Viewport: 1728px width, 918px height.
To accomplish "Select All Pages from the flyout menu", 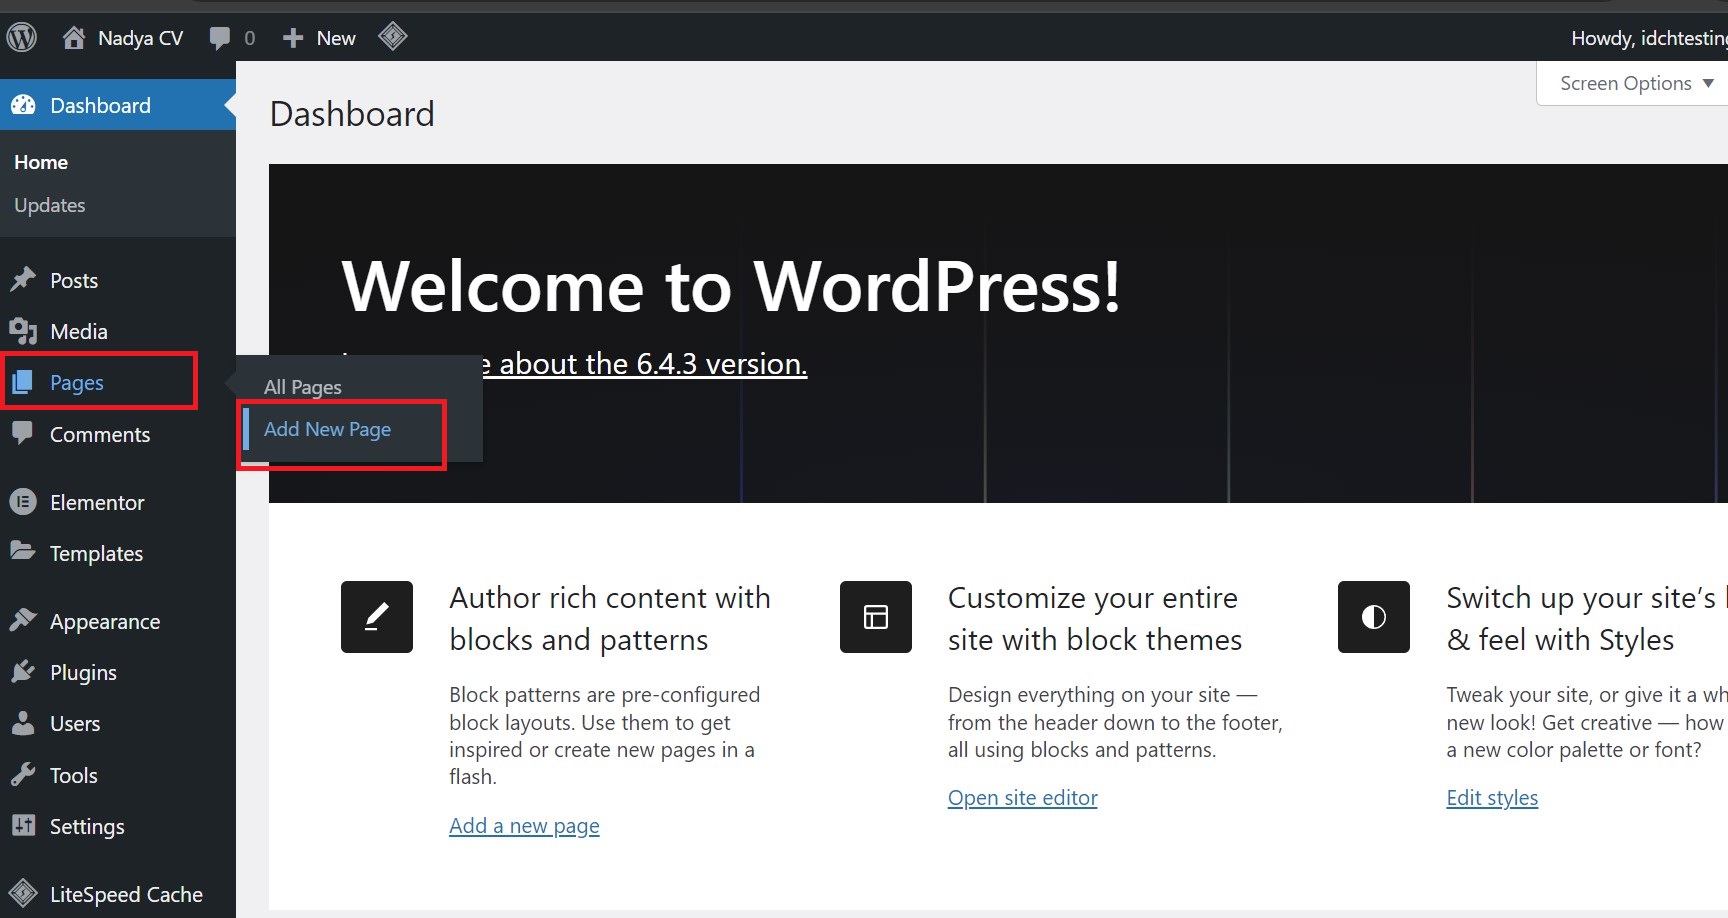I will pyautogui.click(x=302, y=387).
